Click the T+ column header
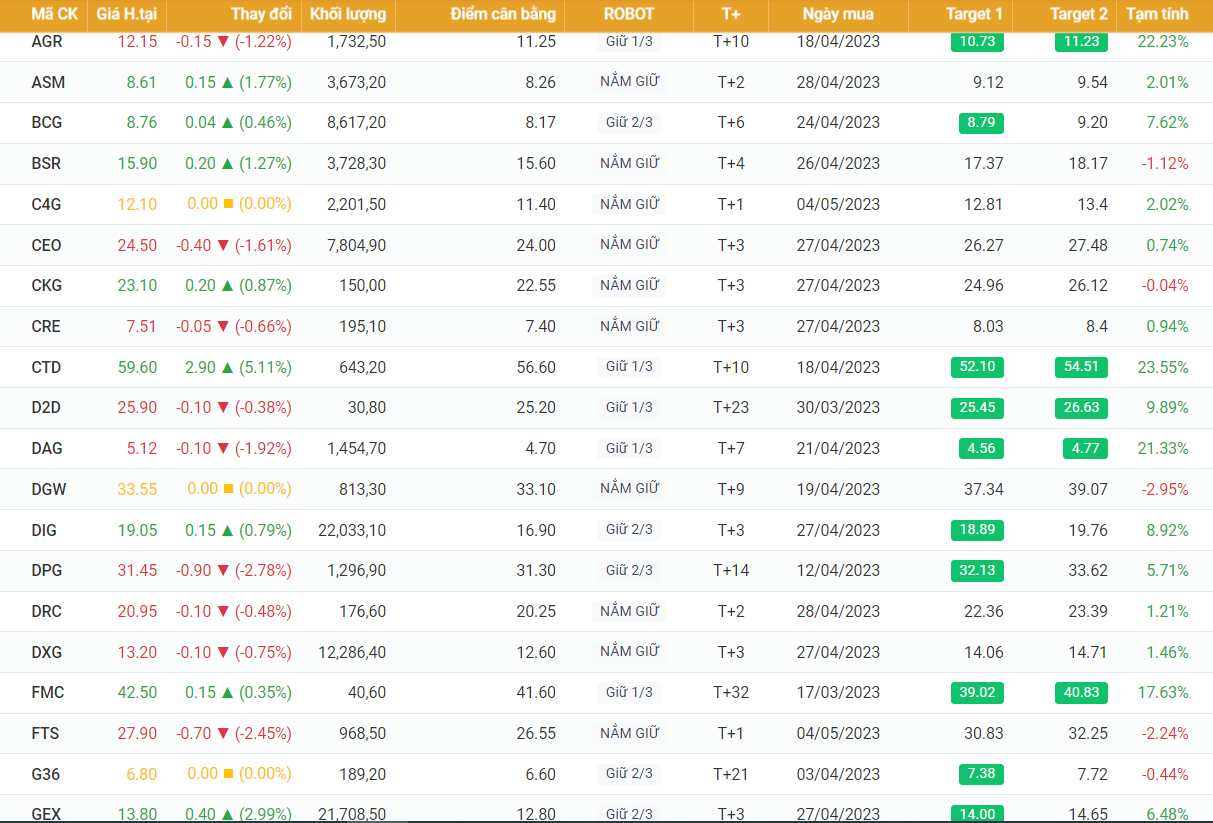Screen dimensions: 1213x823 [731, 14]
